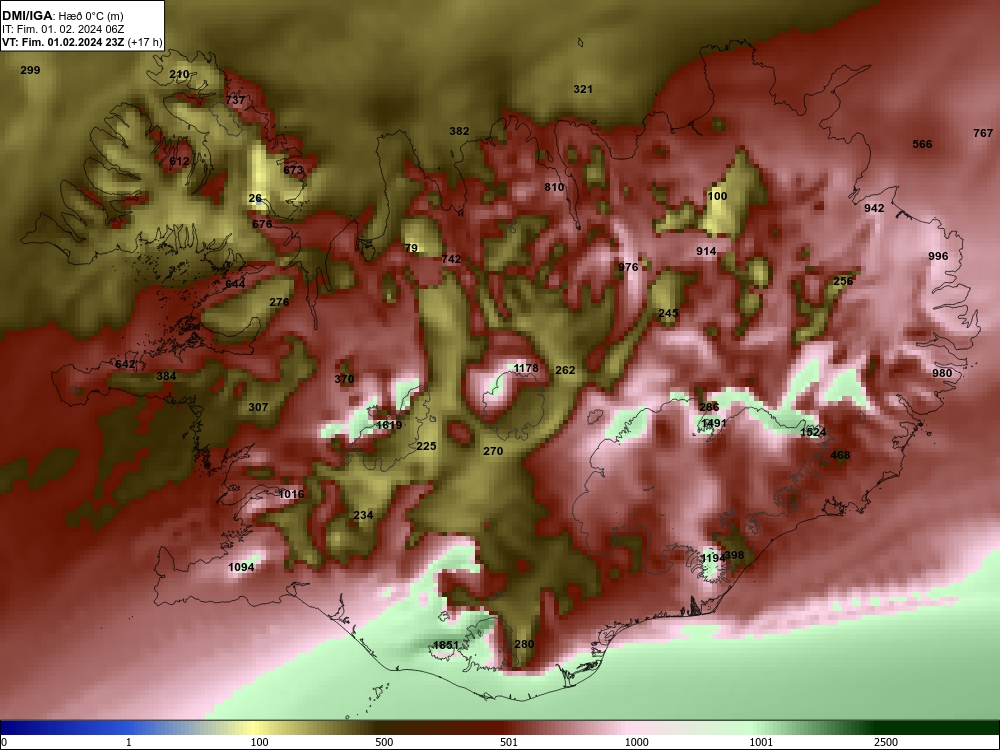Screen dimensions: 1000x750
Task: Click the color scale tick label 0
Action: [4, 742]
